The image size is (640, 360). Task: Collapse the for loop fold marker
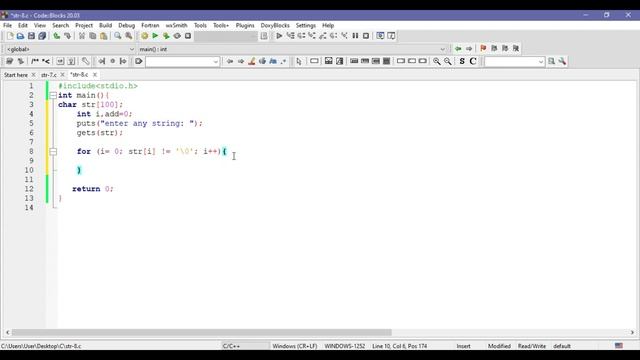coord(53,152)
